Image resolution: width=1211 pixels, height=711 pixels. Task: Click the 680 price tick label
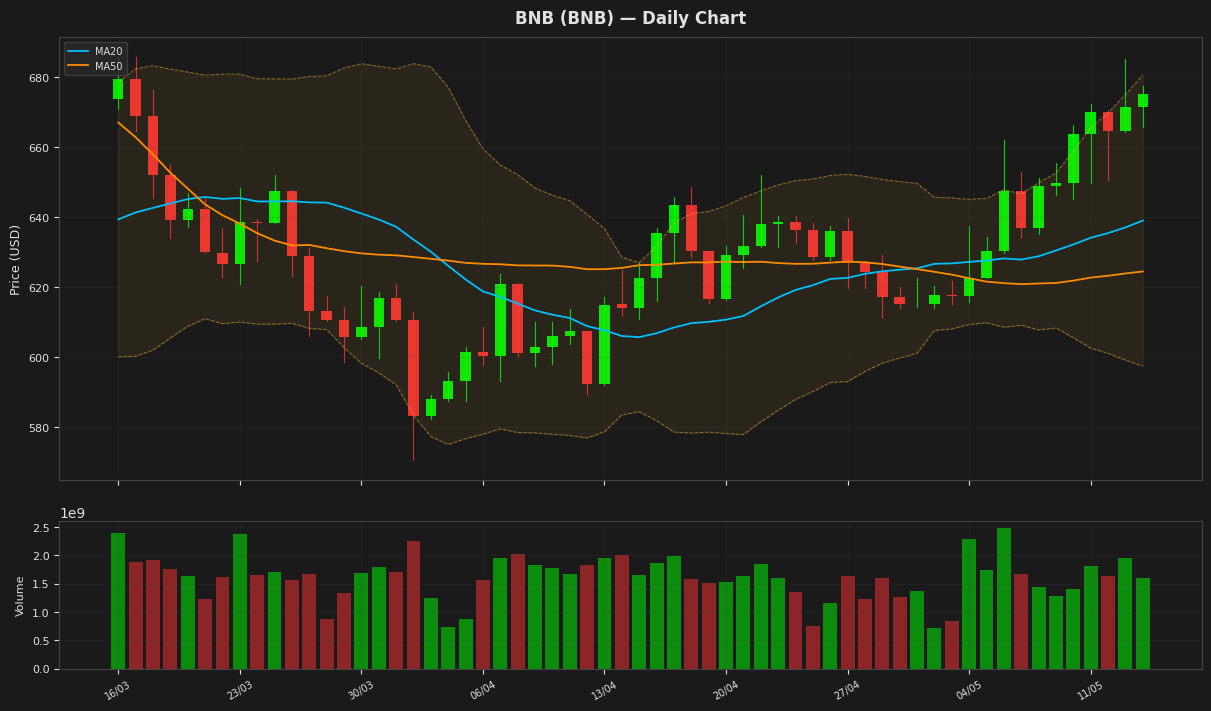coord(39,78)
